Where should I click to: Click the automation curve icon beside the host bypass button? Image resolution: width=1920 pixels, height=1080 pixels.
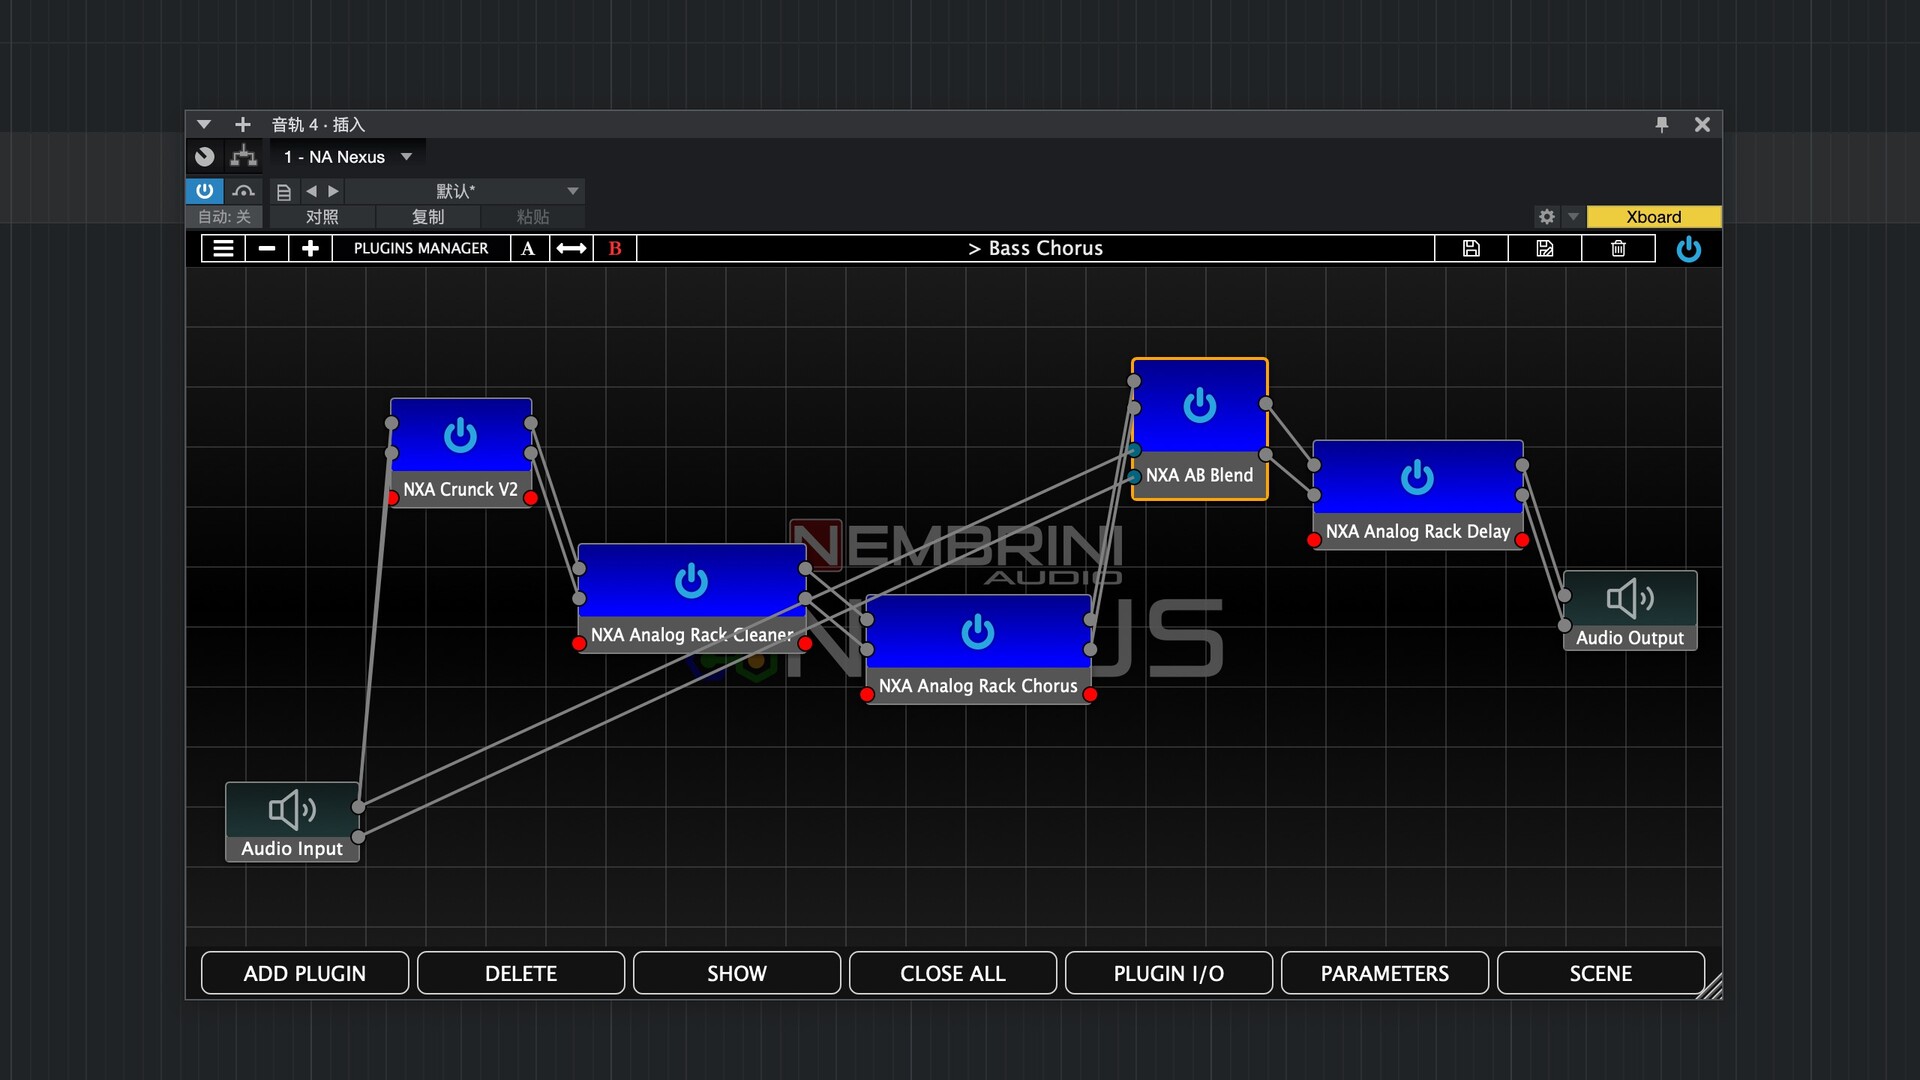click(x=243, y=191)
